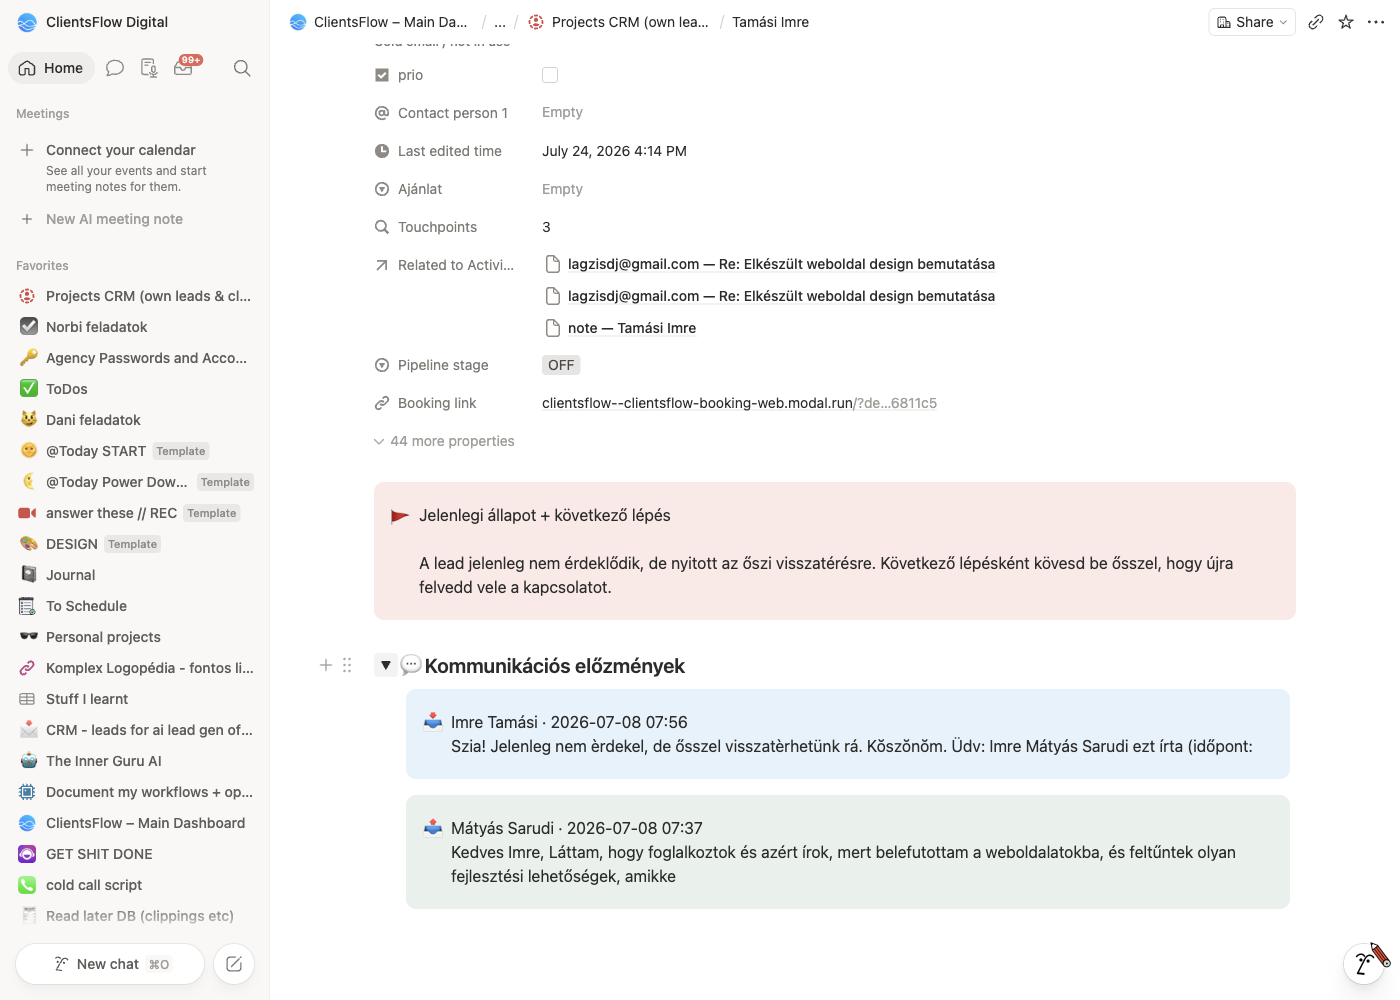Viewport: 1400px width, 1000px height.
Task: Open Projects CRM favorite in sidebar
Action: pyautogui.click(x=135, y=296)
